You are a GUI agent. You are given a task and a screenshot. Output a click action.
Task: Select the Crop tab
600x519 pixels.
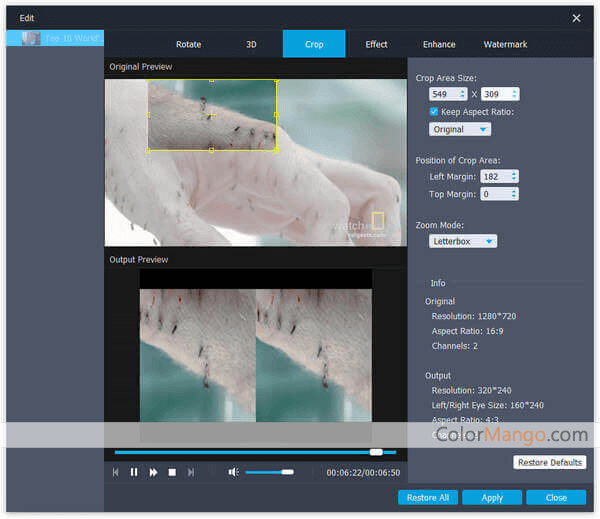click(314, 44)
